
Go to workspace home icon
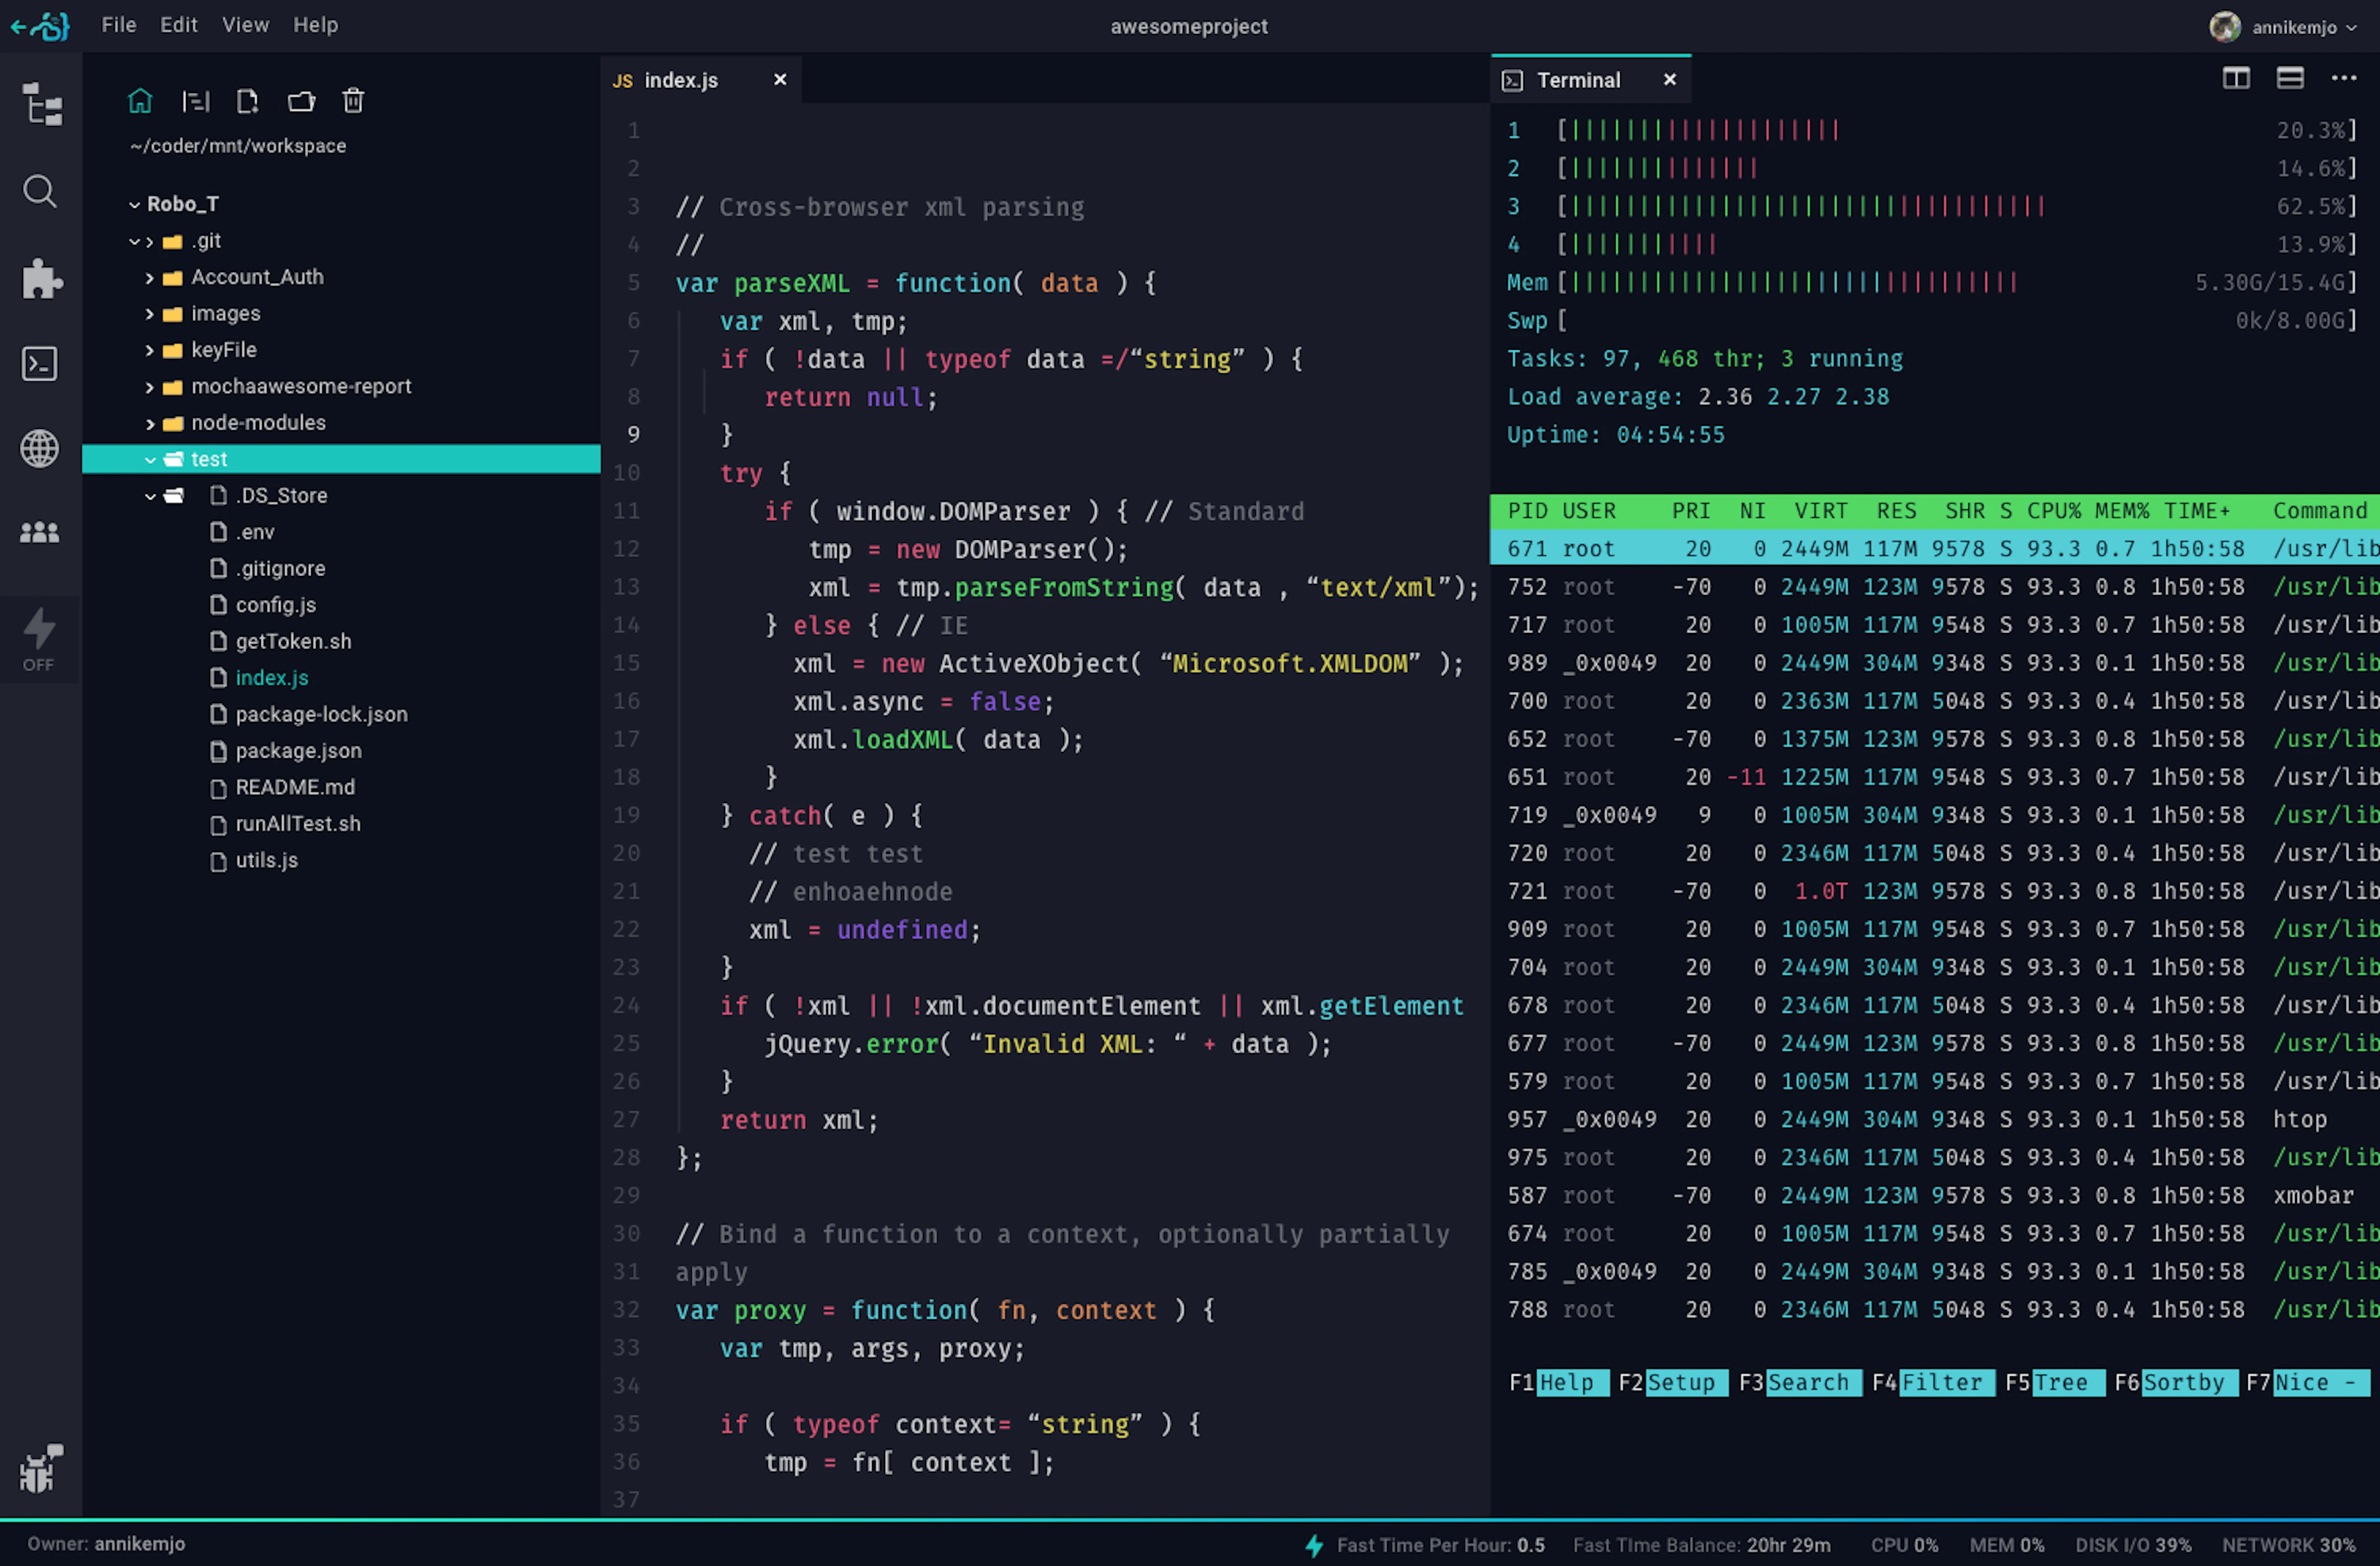tap(140, 101)
